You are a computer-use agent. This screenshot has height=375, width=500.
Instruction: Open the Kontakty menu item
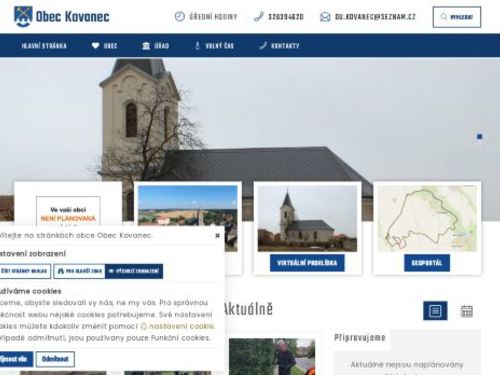279,46
